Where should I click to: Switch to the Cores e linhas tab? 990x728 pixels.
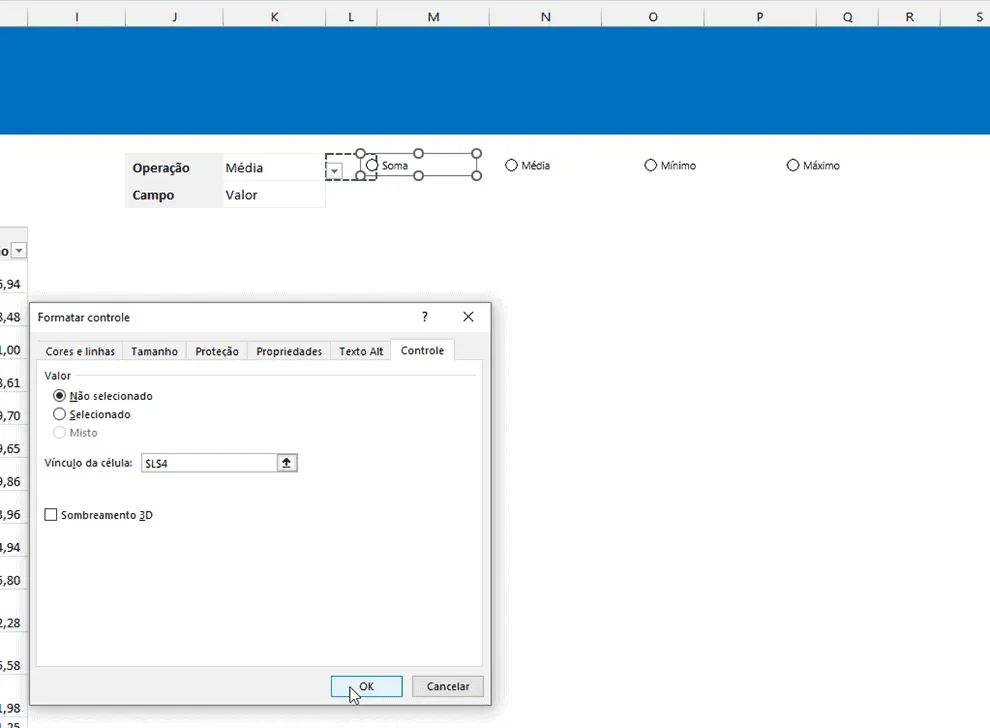80,351
